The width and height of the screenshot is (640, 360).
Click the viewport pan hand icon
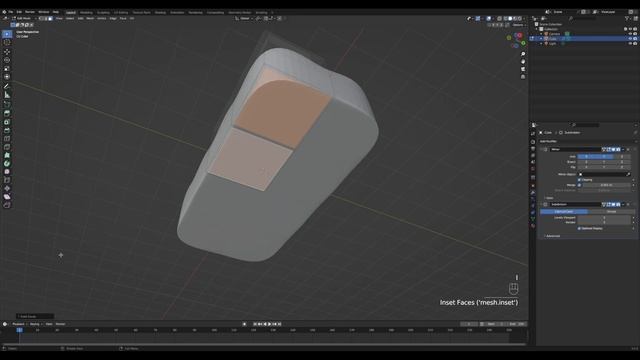(x=523, y=62)
